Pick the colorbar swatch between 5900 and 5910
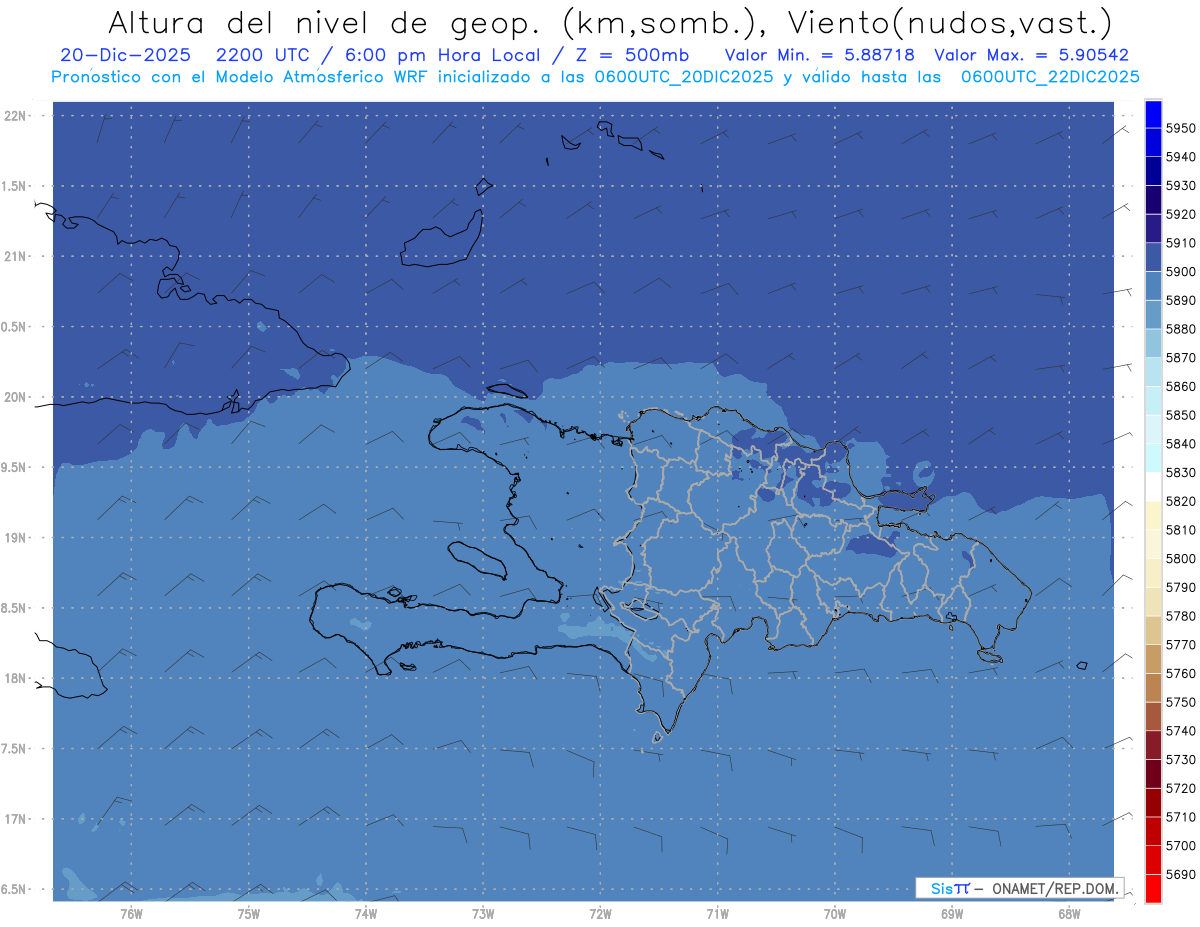This screenshot has width=1200, height=927. click(x=1153, y=257)
